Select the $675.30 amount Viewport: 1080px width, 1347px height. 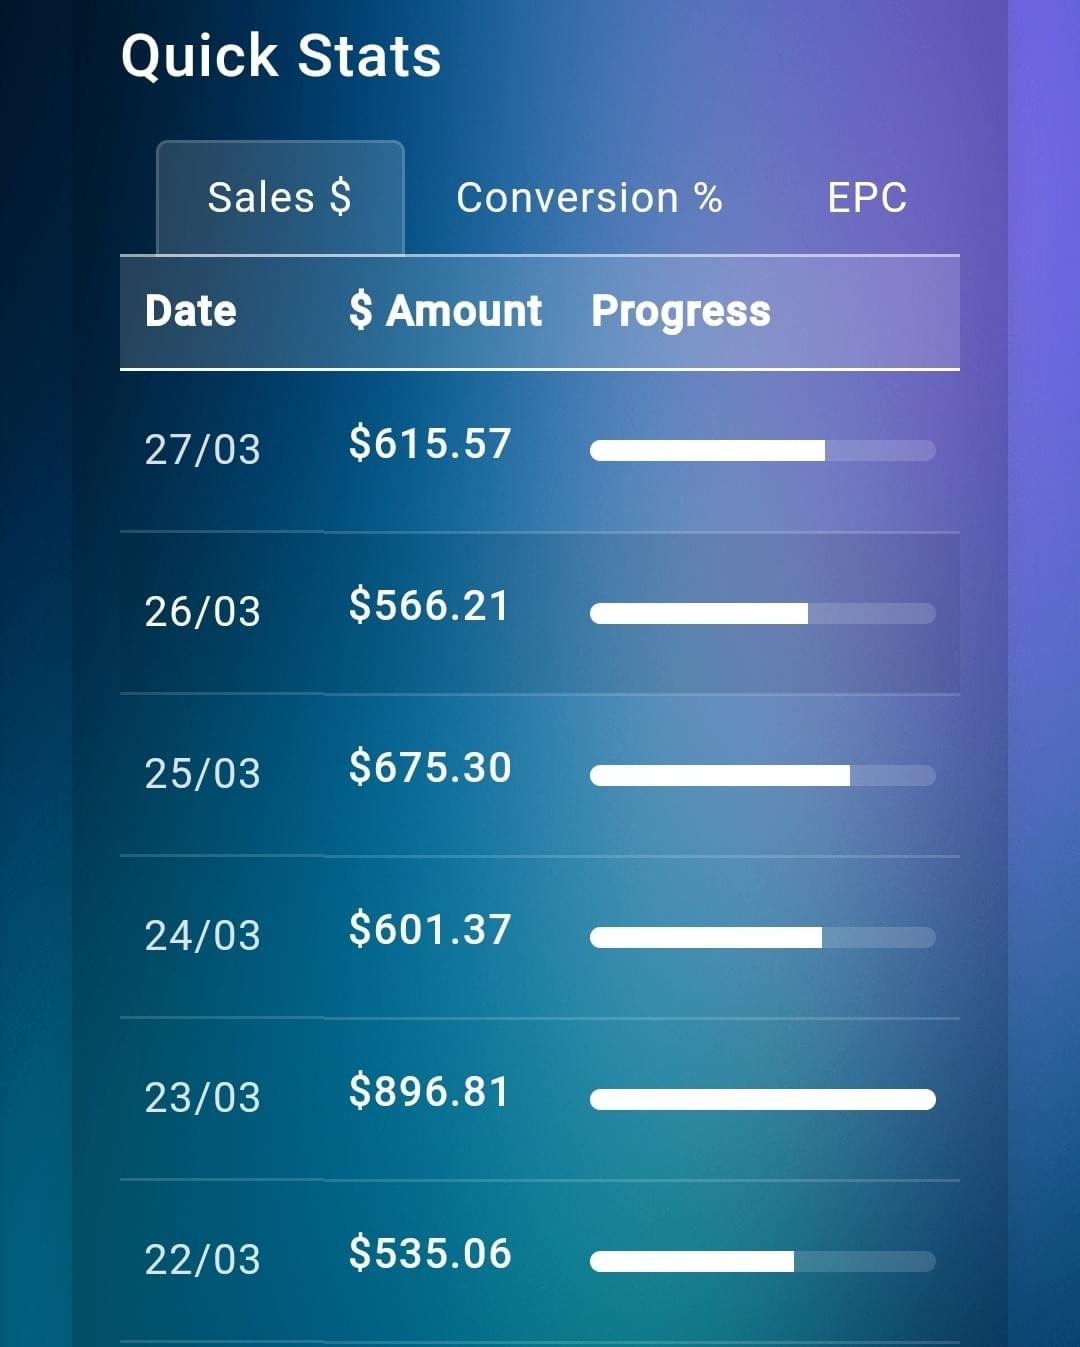pyautogui.click(x=430, y=767)
